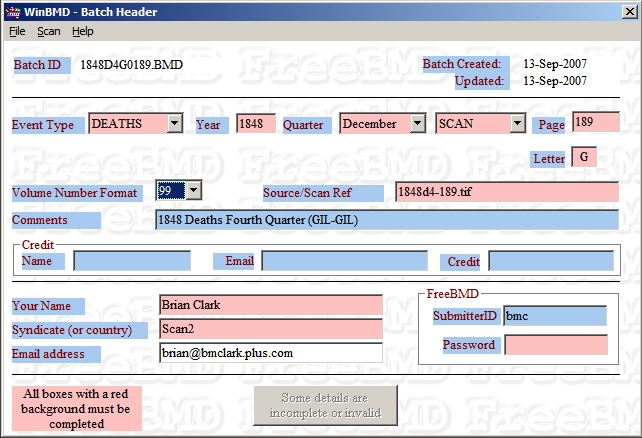The image size is (642, 438).
Task: Click the WinBMD app icon in title bar
Action: 13,12
